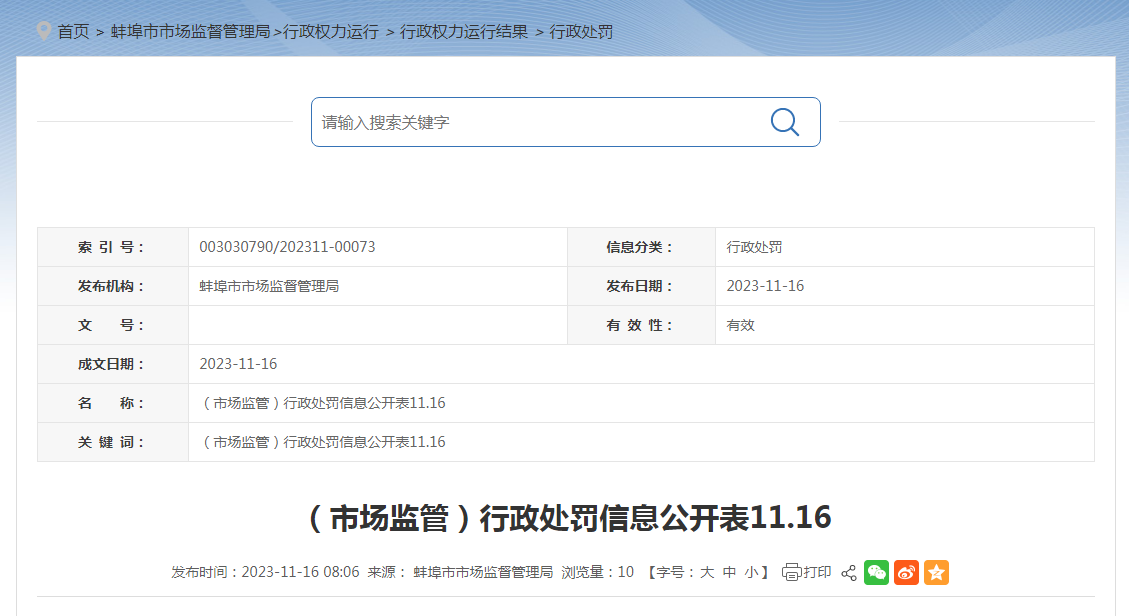This screenshot has width=1129, height=616.
Task: Open 蚌埠市市场监督管理局 breadcrumb link
Action: (191, 32)
